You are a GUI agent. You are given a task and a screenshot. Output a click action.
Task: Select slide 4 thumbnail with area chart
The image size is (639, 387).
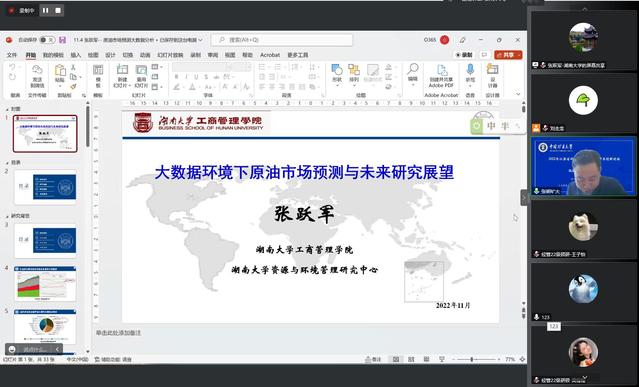[45, 284]
